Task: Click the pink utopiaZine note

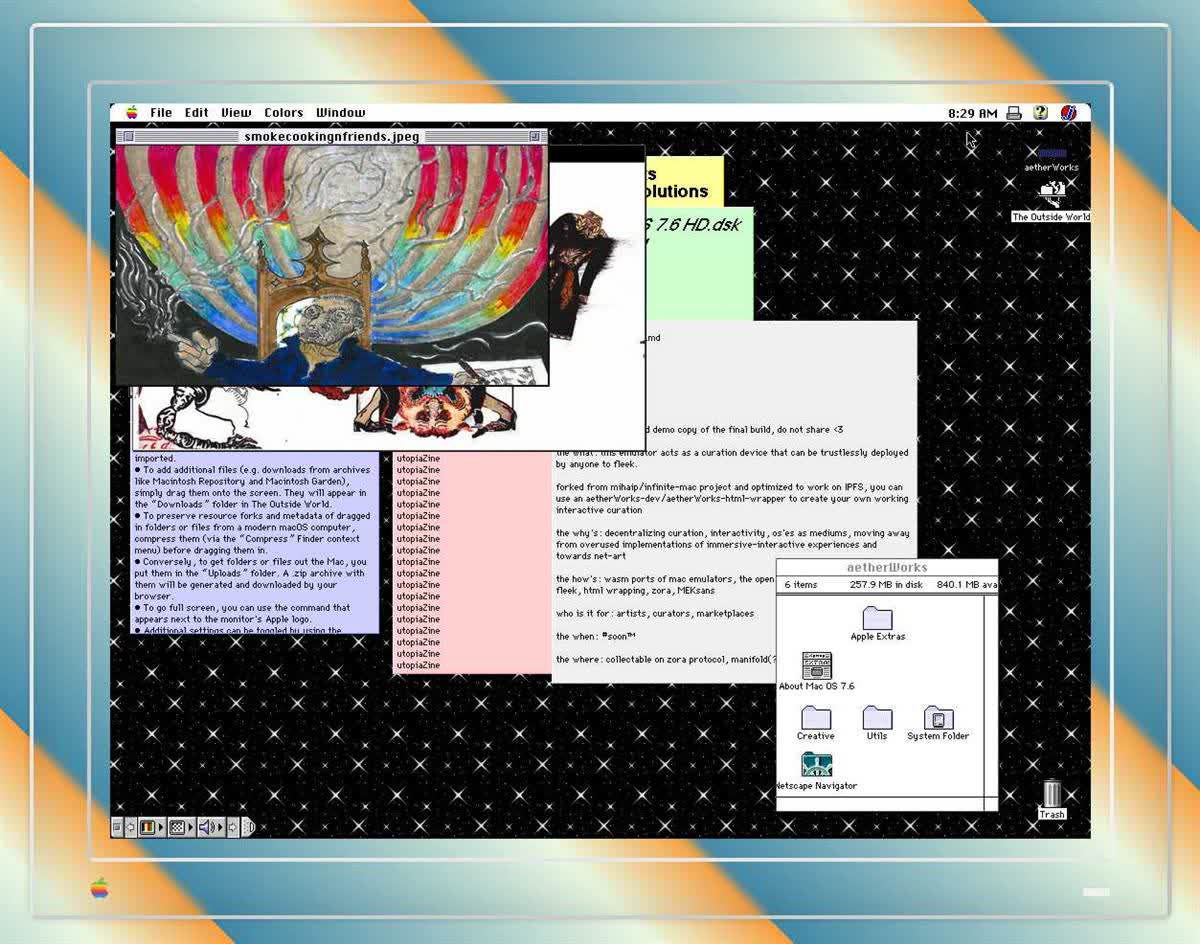Action: pyautogui.click(x=472, y=562)
